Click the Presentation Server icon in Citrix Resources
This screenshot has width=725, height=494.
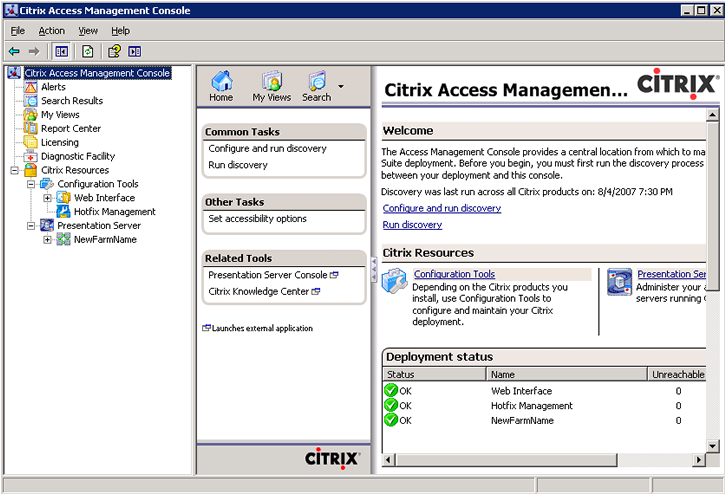619,282
